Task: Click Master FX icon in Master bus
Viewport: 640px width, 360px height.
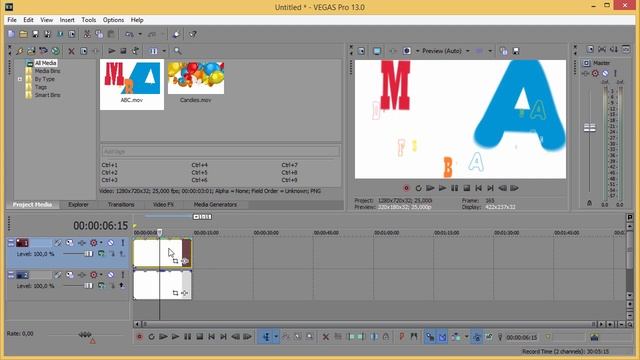Action: 586,73
